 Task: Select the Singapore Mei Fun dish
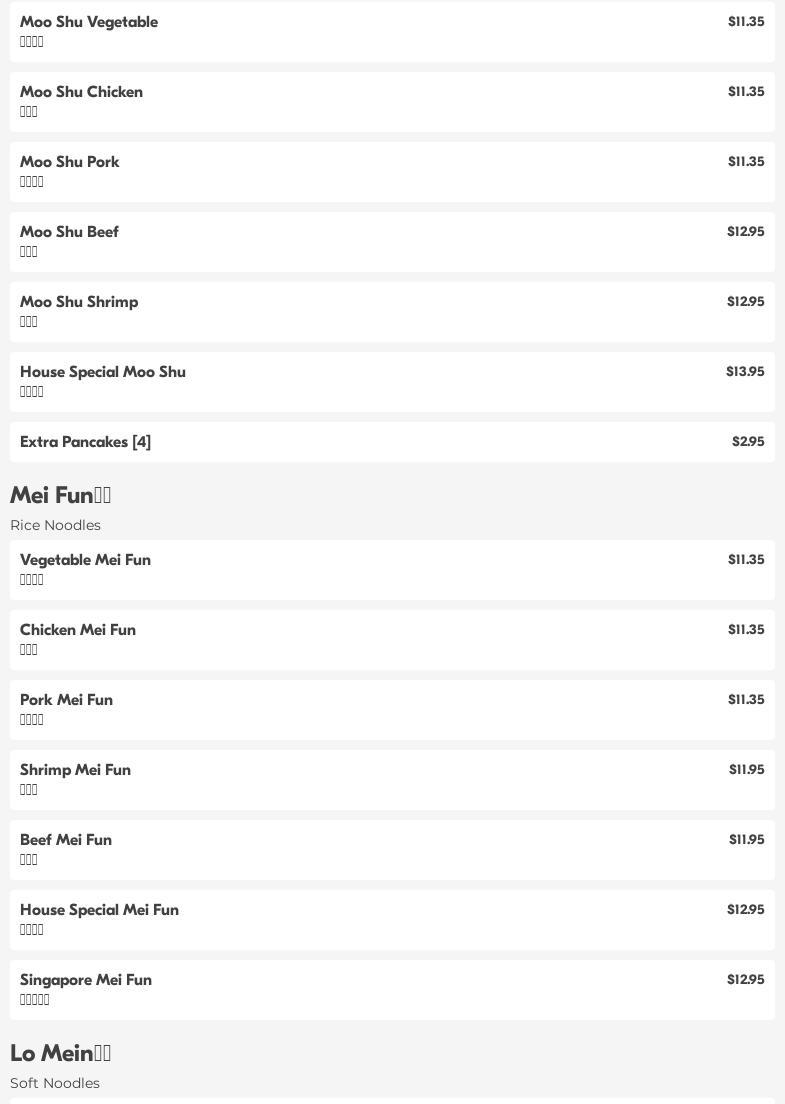coord(86,980)
